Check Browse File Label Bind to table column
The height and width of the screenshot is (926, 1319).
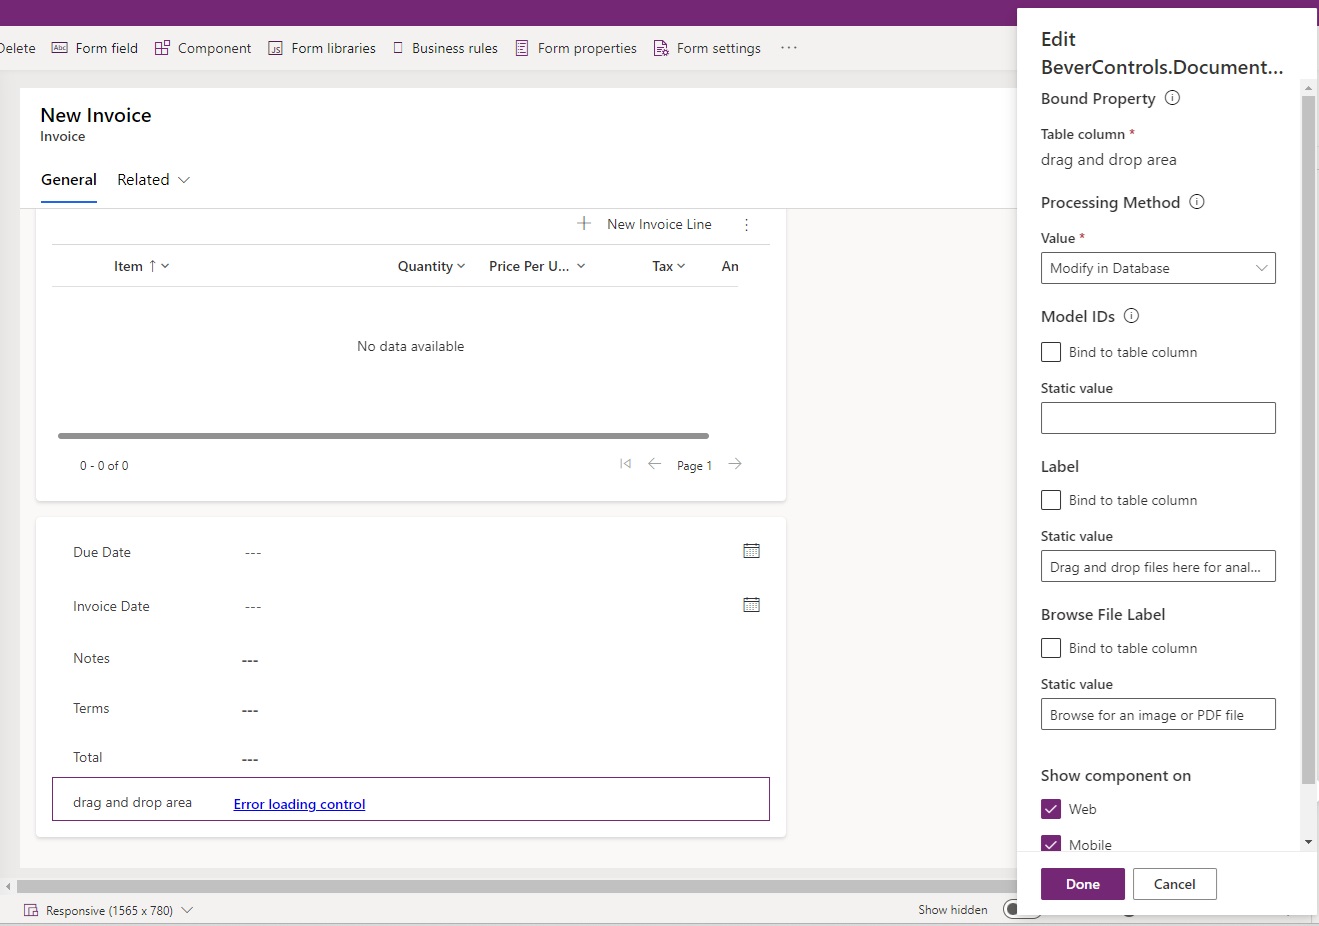click(x=1051, y=648)
